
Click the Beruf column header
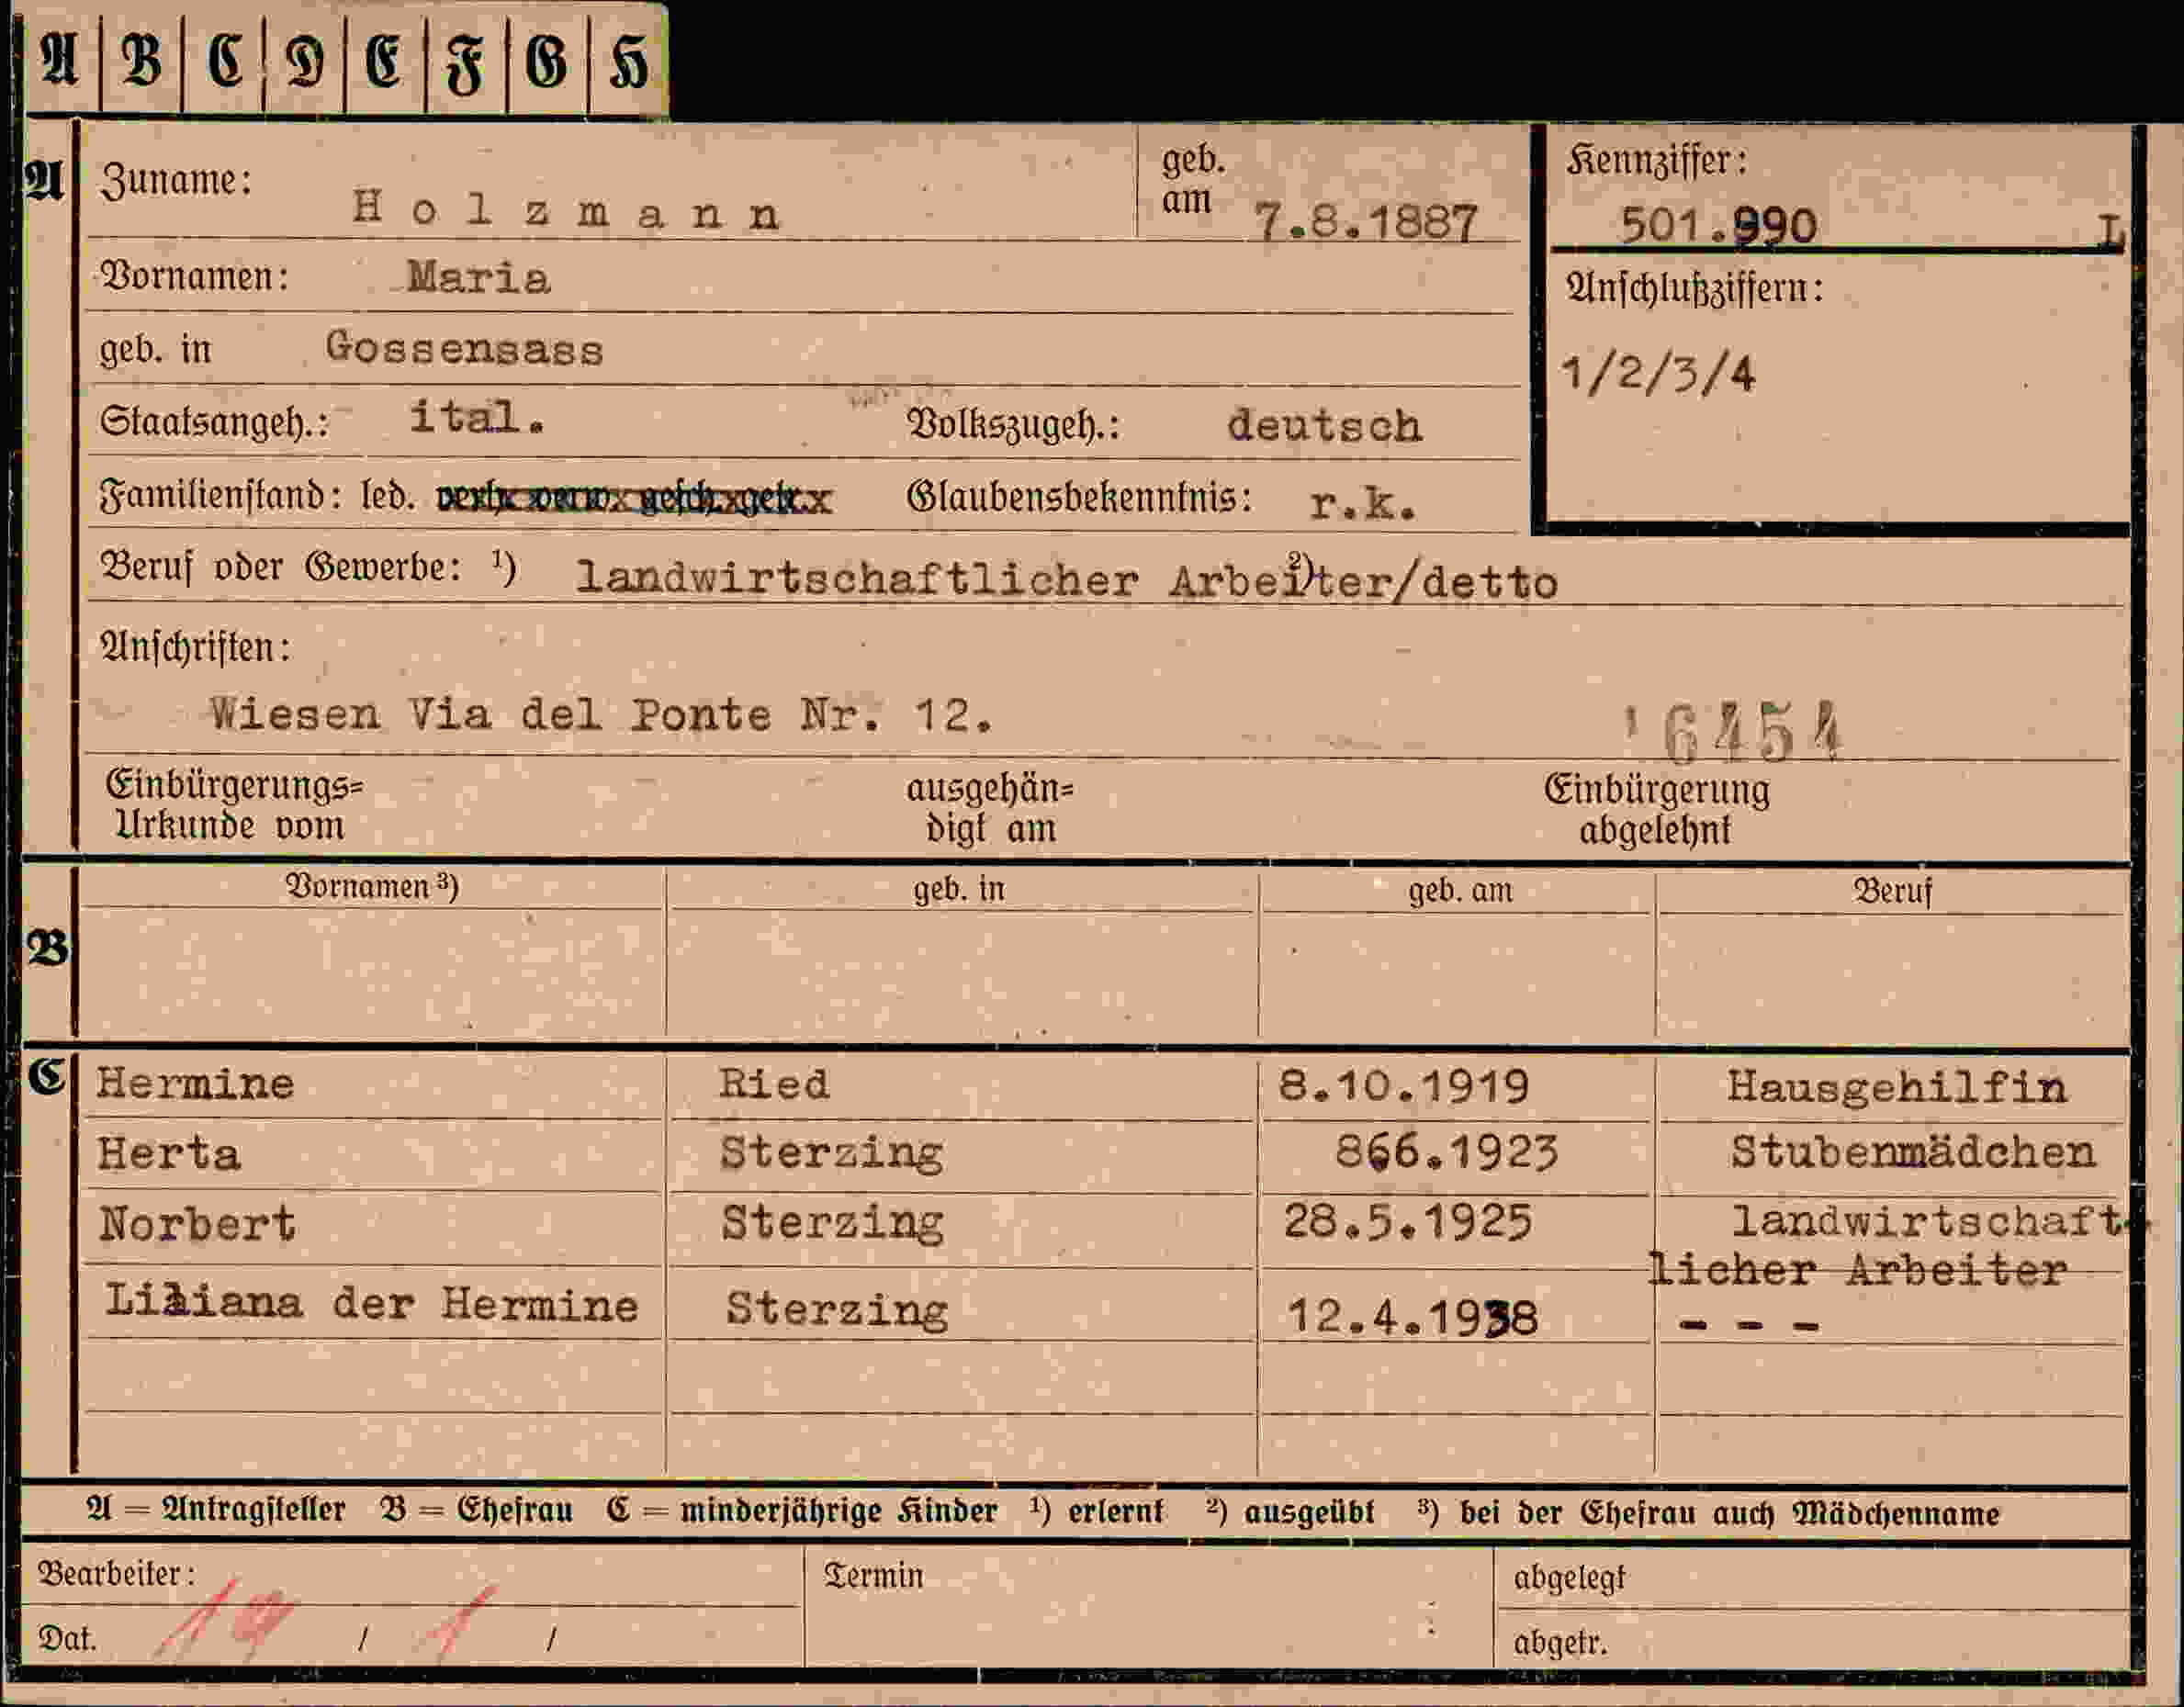tap(1892, 890)
